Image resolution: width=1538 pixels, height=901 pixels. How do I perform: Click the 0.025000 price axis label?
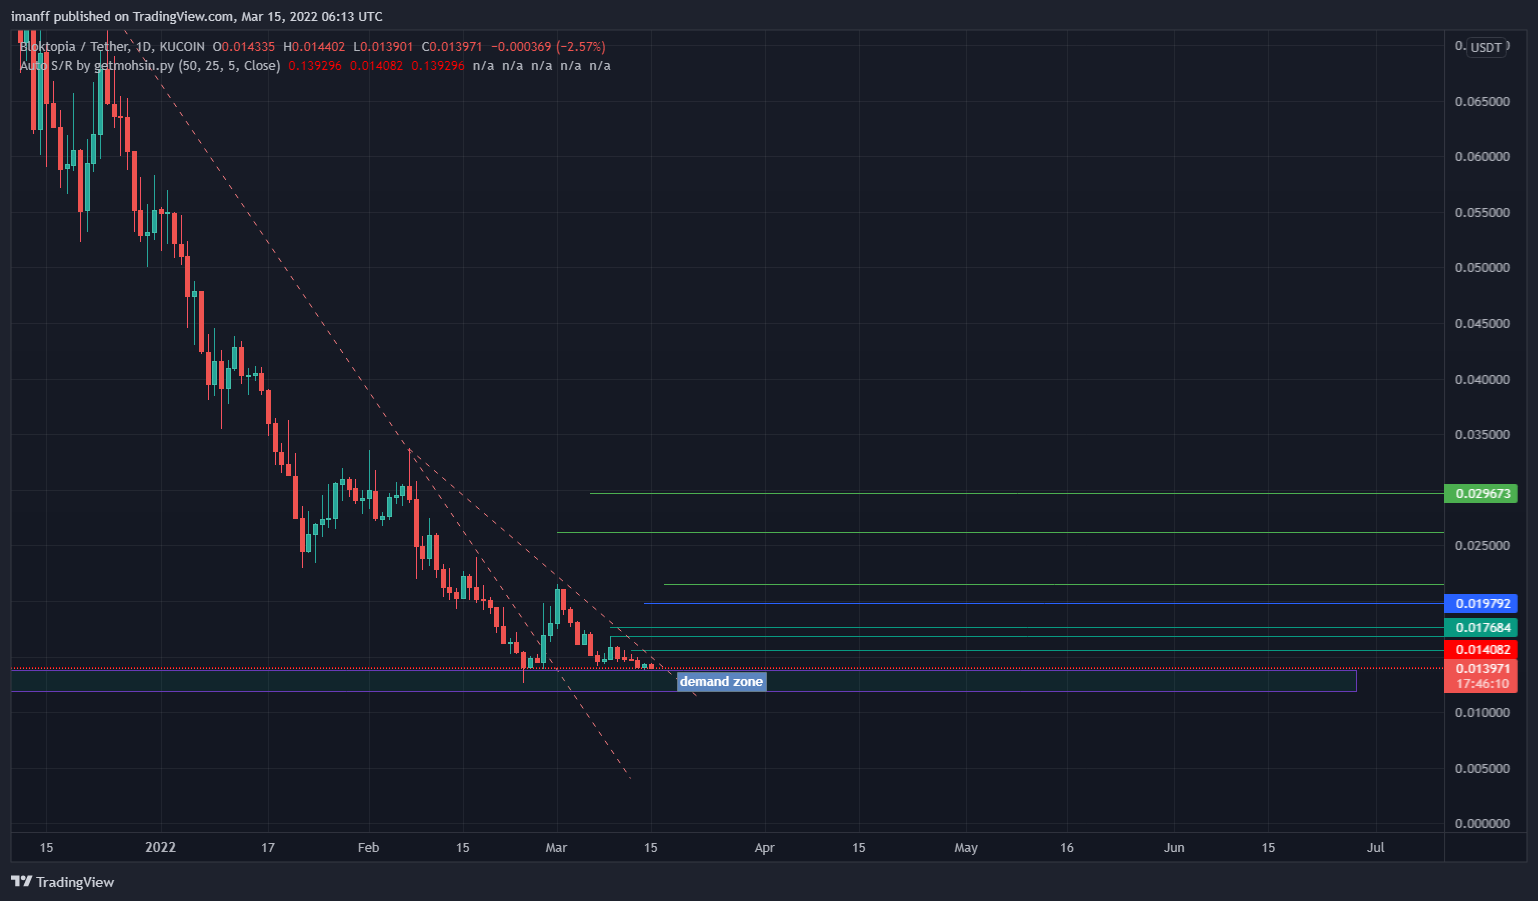click(1482, 546)
